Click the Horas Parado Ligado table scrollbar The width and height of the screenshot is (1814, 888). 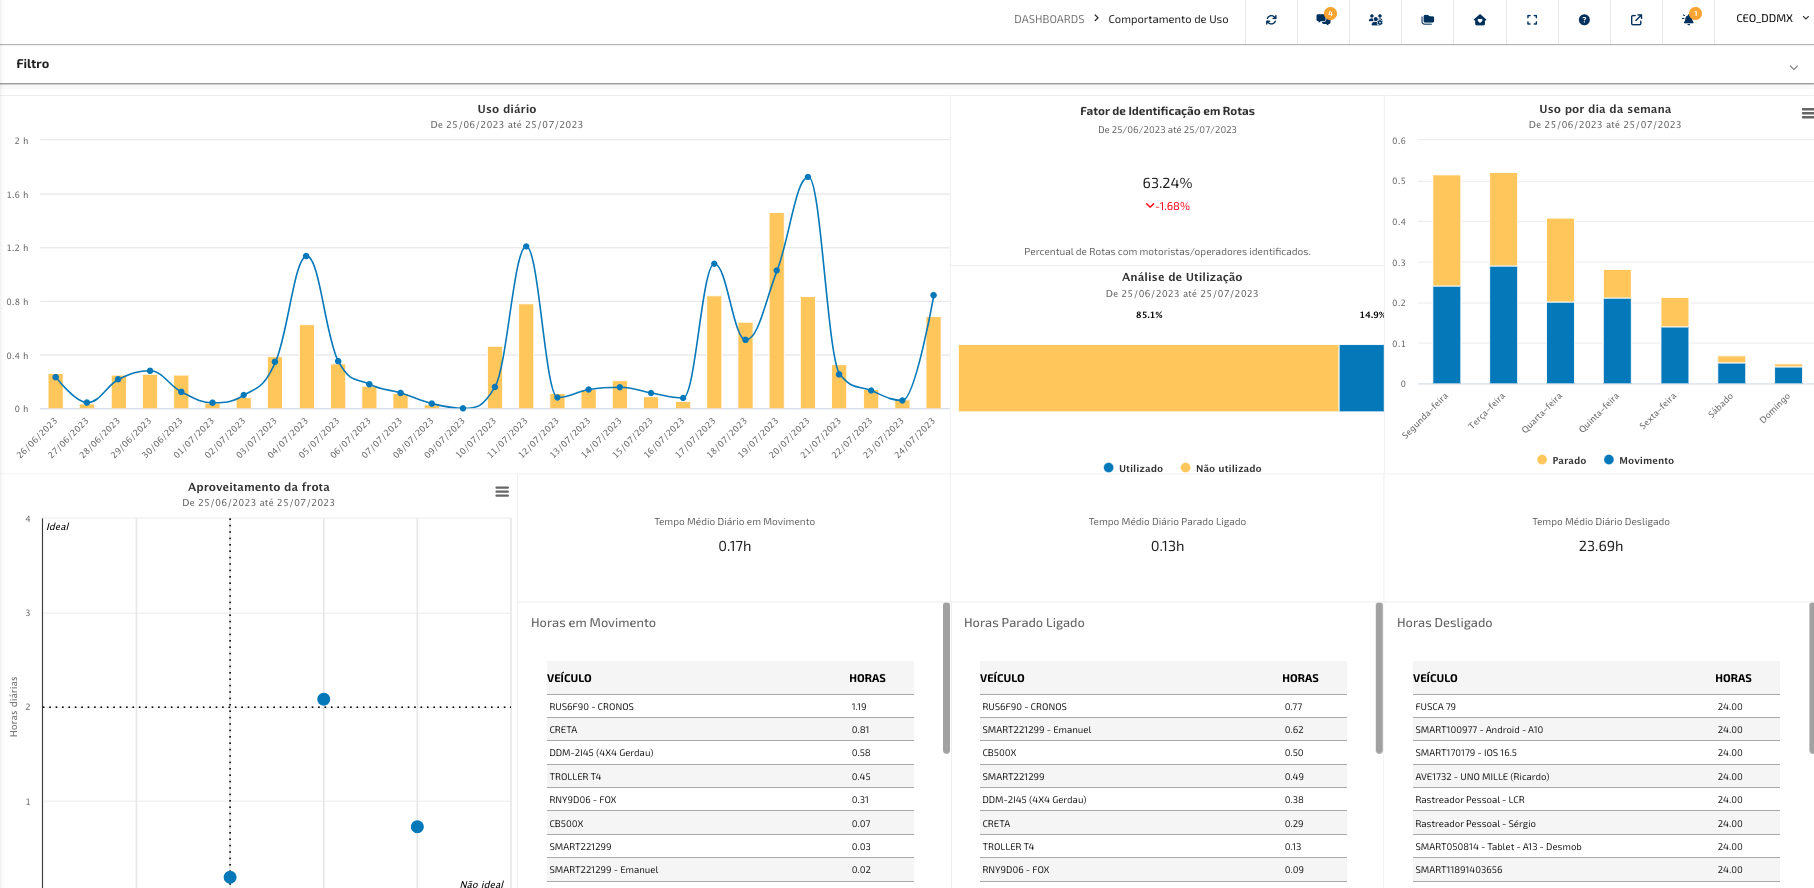[x=1379, y=678]
